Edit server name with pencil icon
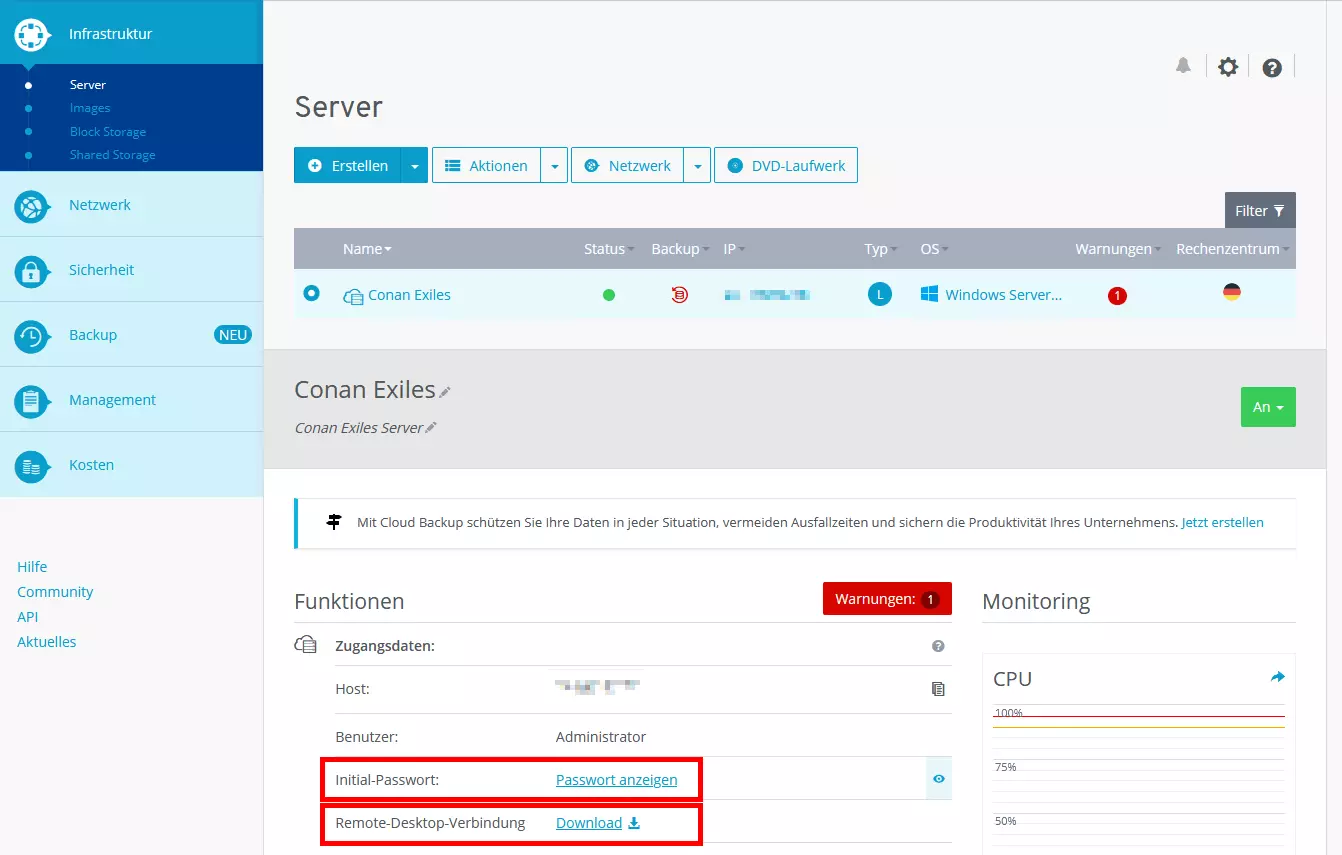1342x855 pixels. tap(445, 393)
